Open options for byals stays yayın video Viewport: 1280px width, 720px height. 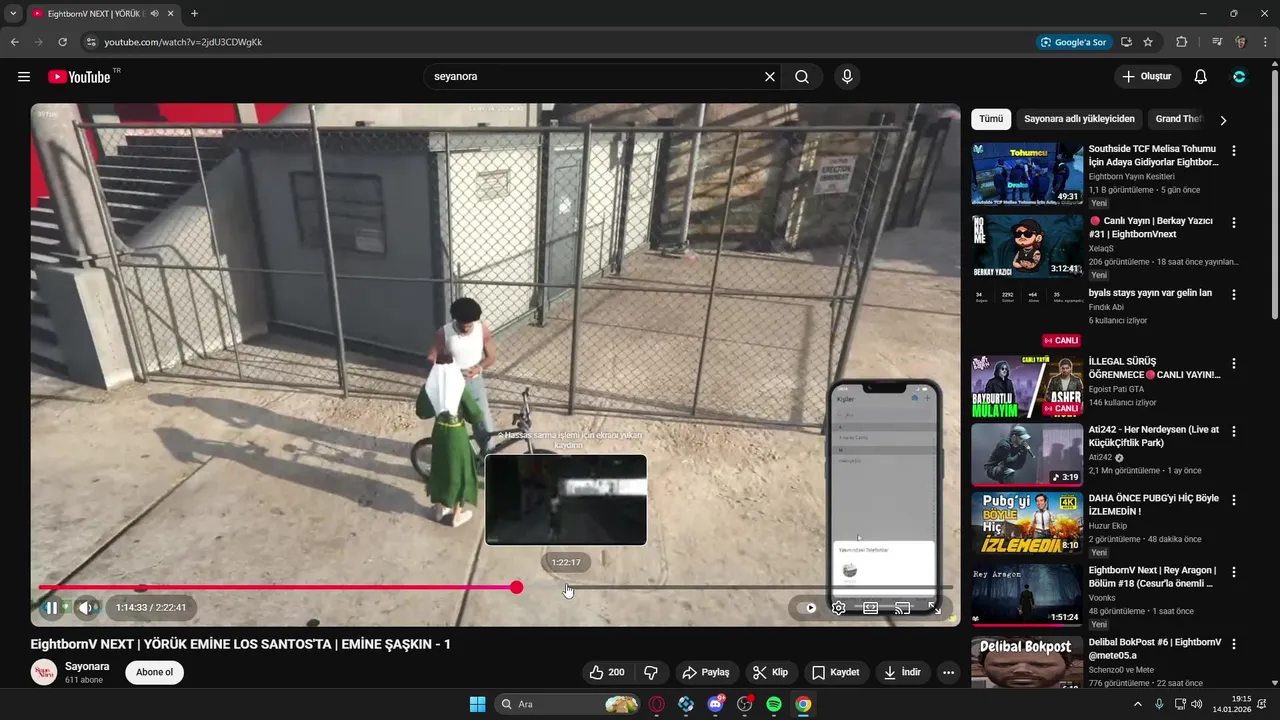(1234, 295)
